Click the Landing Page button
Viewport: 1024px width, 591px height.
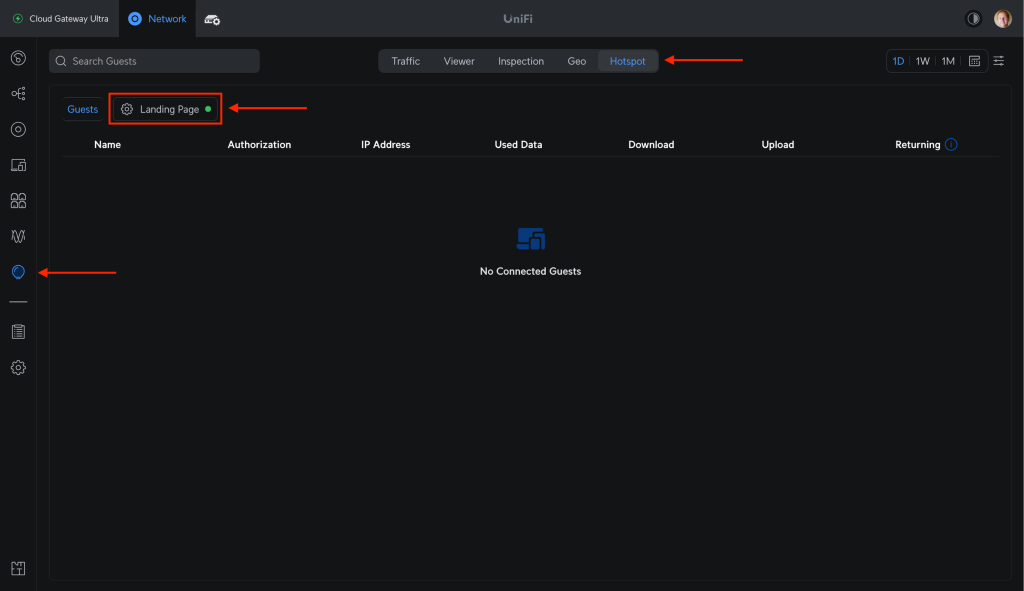pos(165,109)
